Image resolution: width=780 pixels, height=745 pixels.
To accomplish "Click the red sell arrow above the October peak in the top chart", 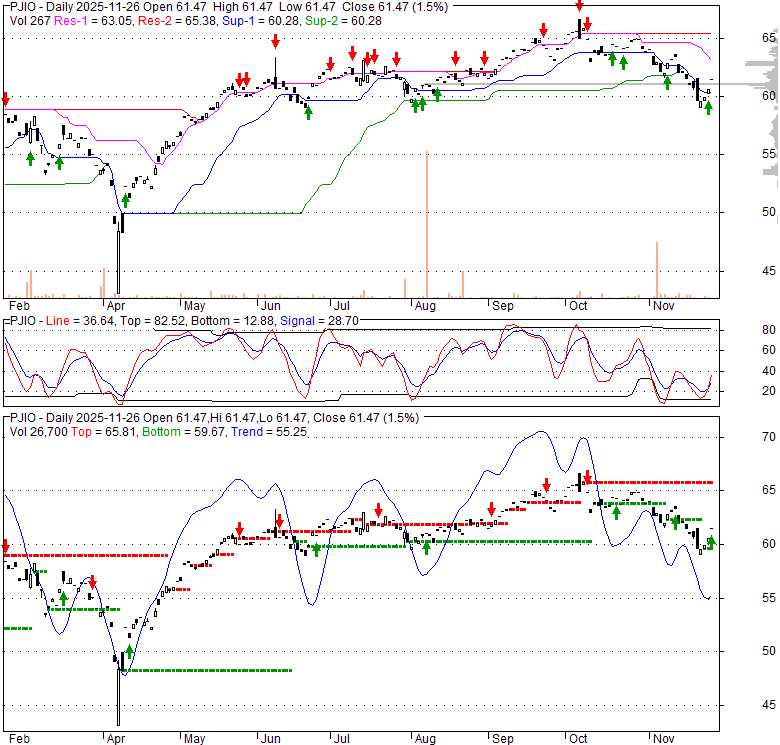I will coord(579,5).
